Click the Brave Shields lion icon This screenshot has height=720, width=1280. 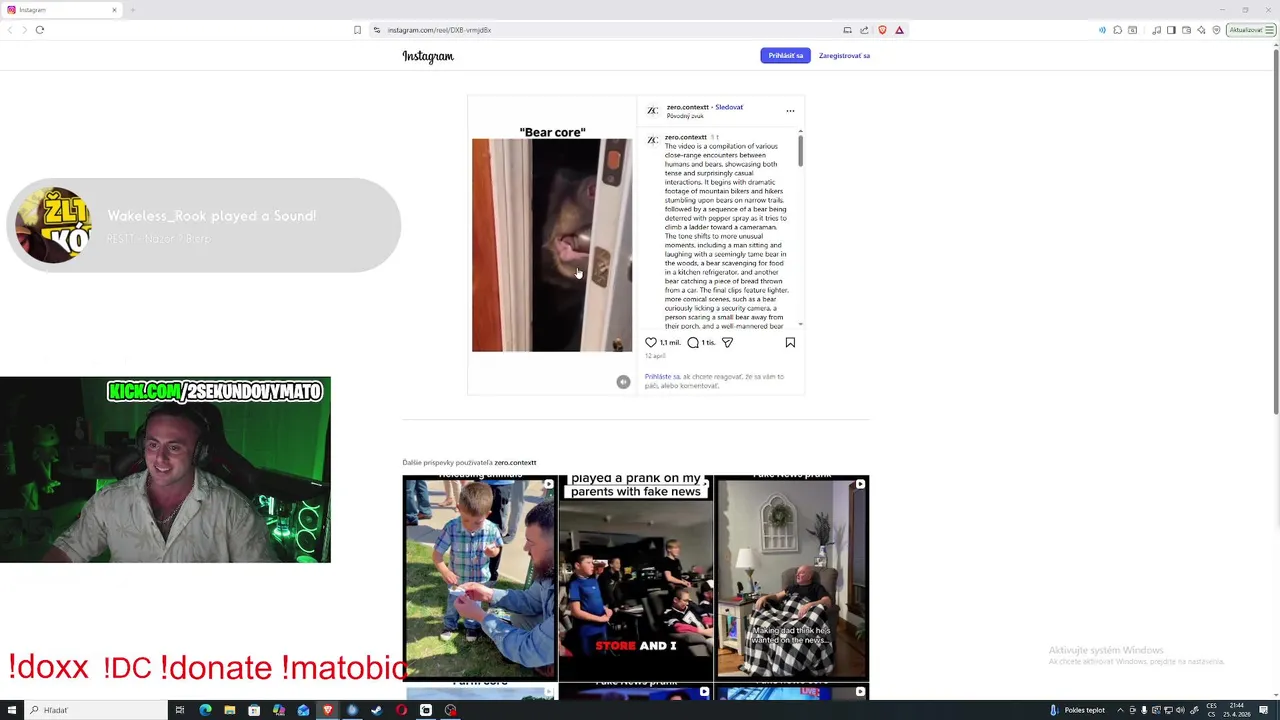[882, 30]
